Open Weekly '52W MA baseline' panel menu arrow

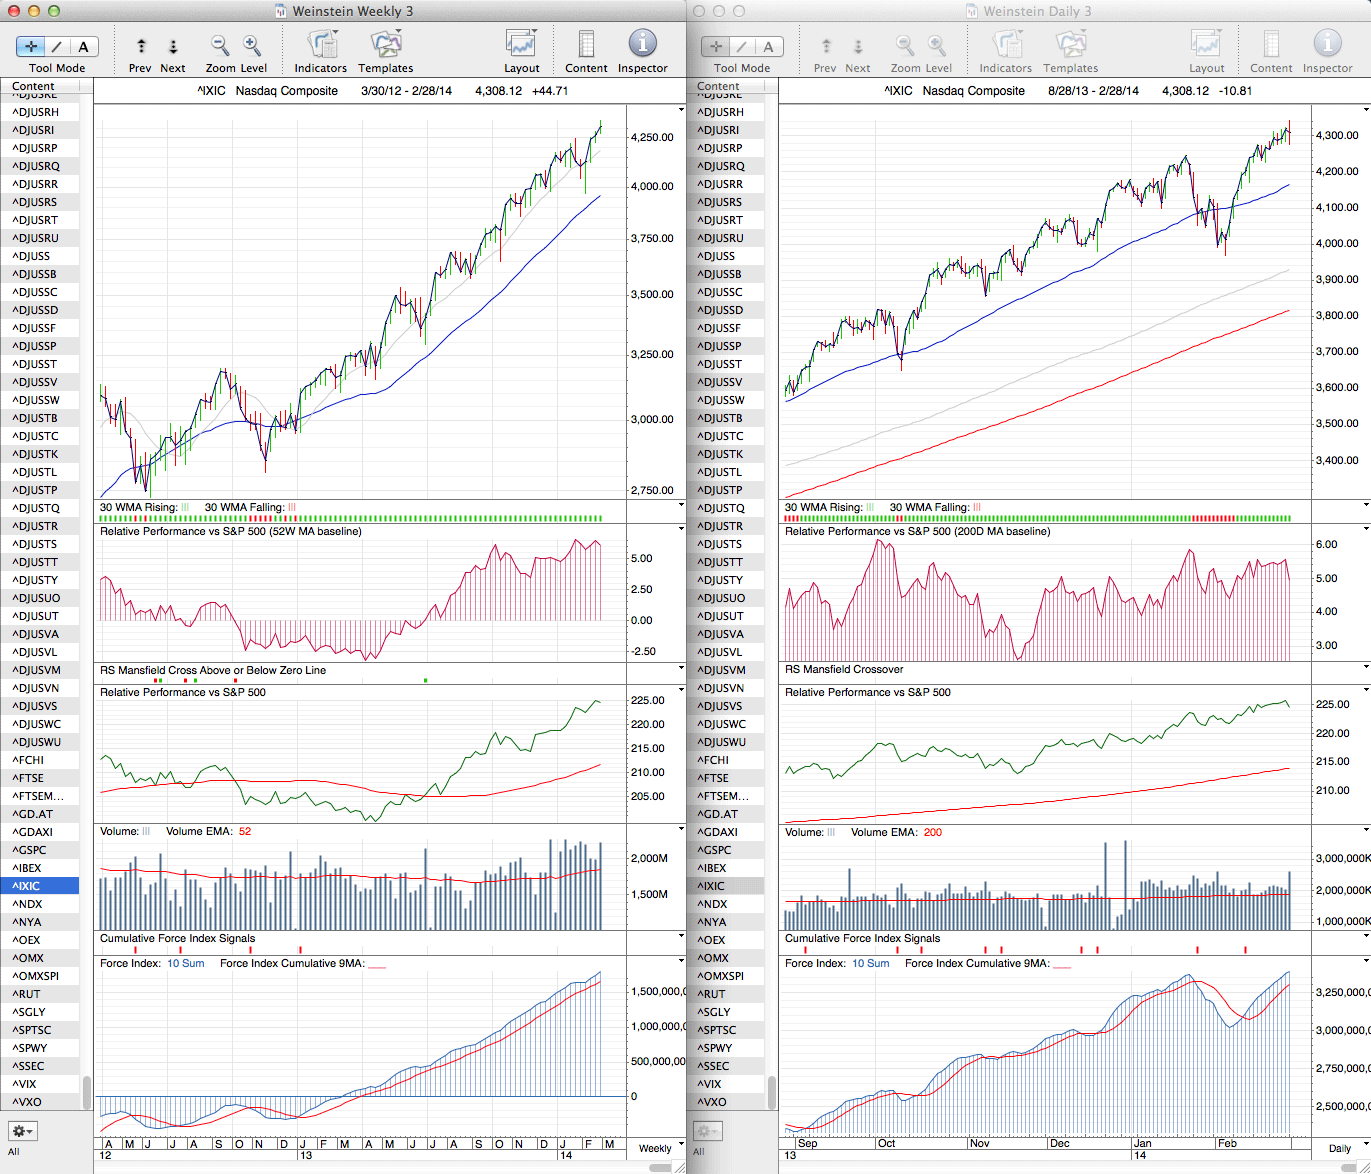681,530
